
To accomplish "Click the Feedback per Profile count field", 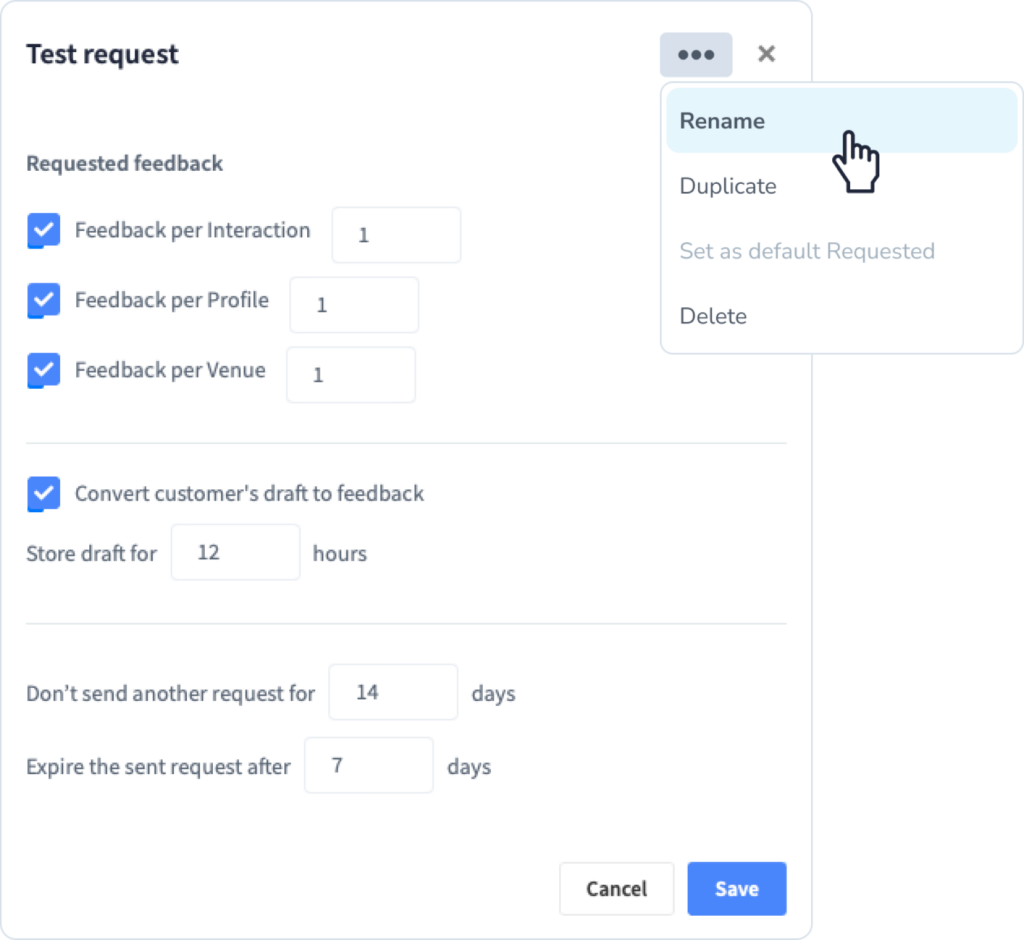I will click(x=354, y=305).
